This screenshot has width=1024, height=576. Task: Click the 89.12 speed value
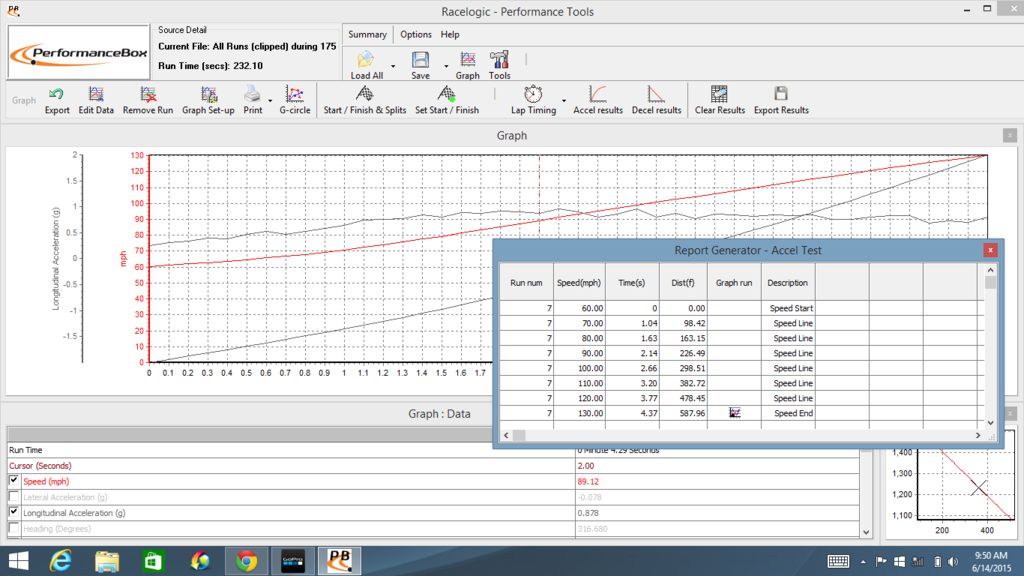[586, 481]
